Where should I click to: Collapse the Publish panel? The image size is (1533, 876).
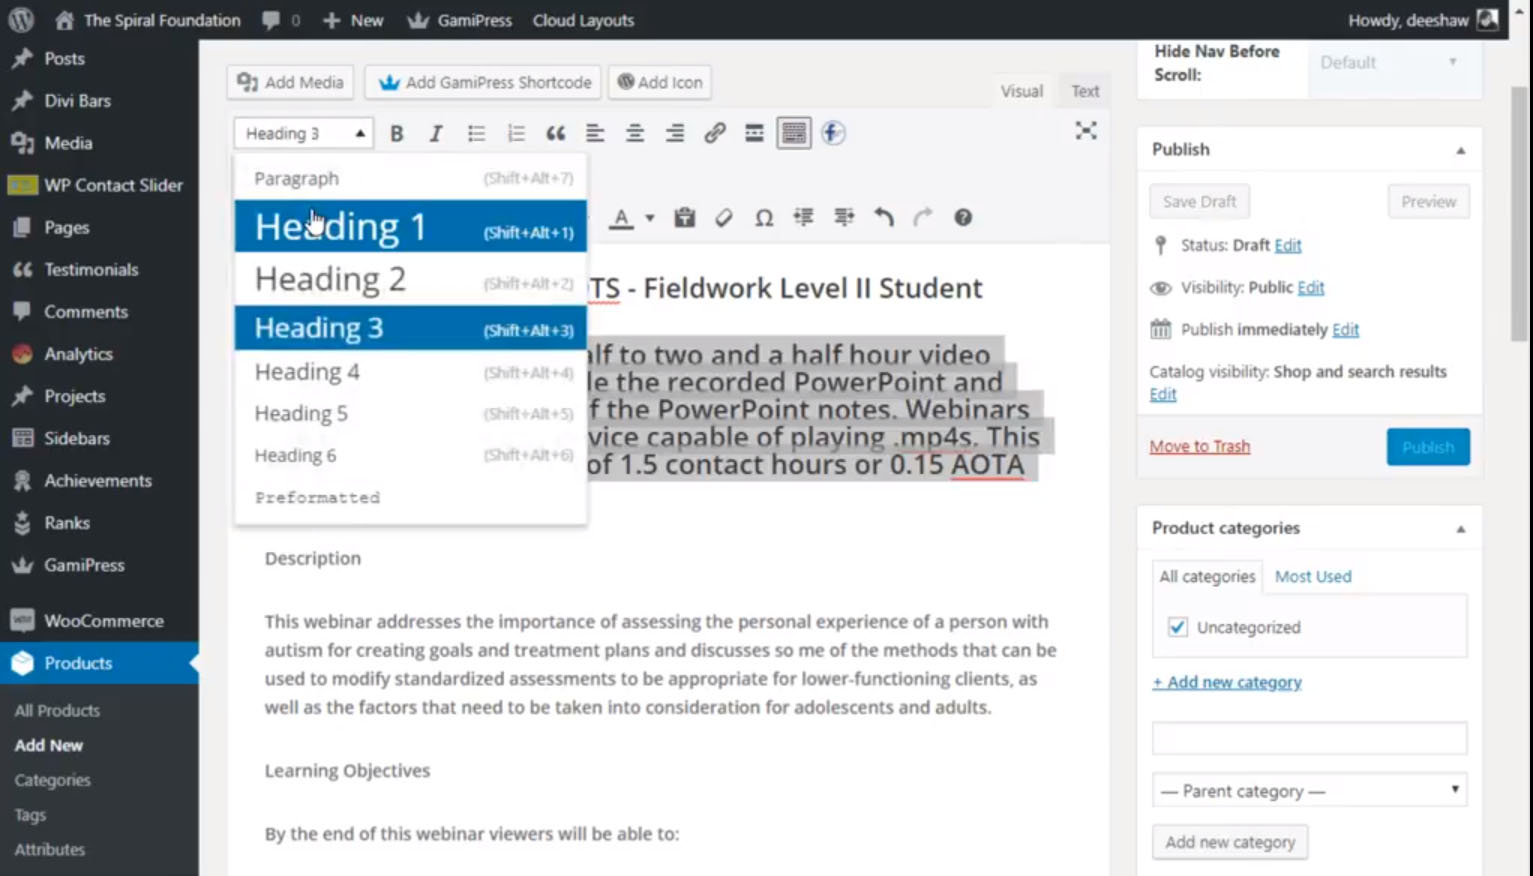pos(1460,150)
